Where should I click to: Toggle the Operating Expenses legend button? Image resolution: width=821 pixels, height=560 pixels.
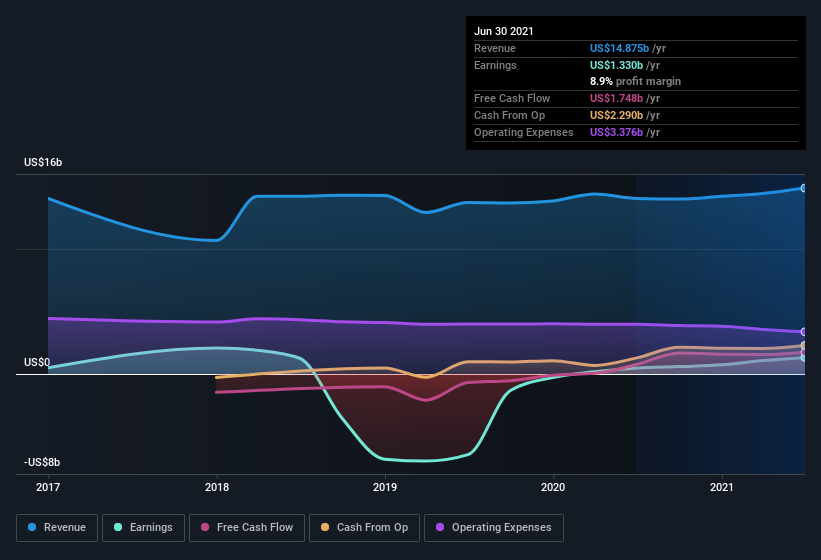[x=494, y=528]
